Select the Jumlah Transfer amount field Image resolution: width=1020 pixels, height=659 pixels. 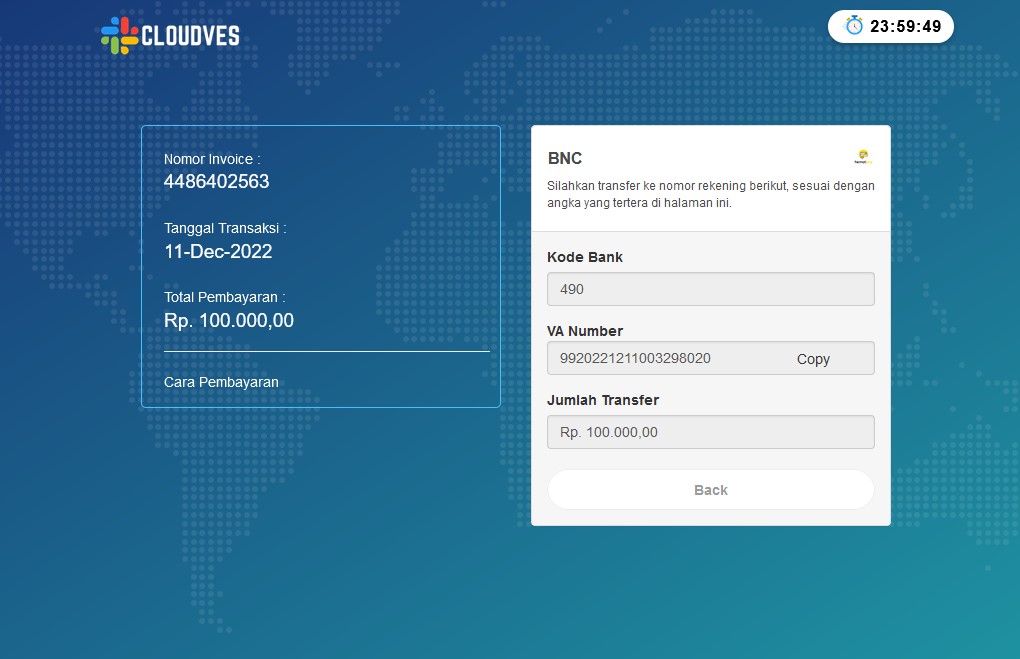[x=710, y=432]
